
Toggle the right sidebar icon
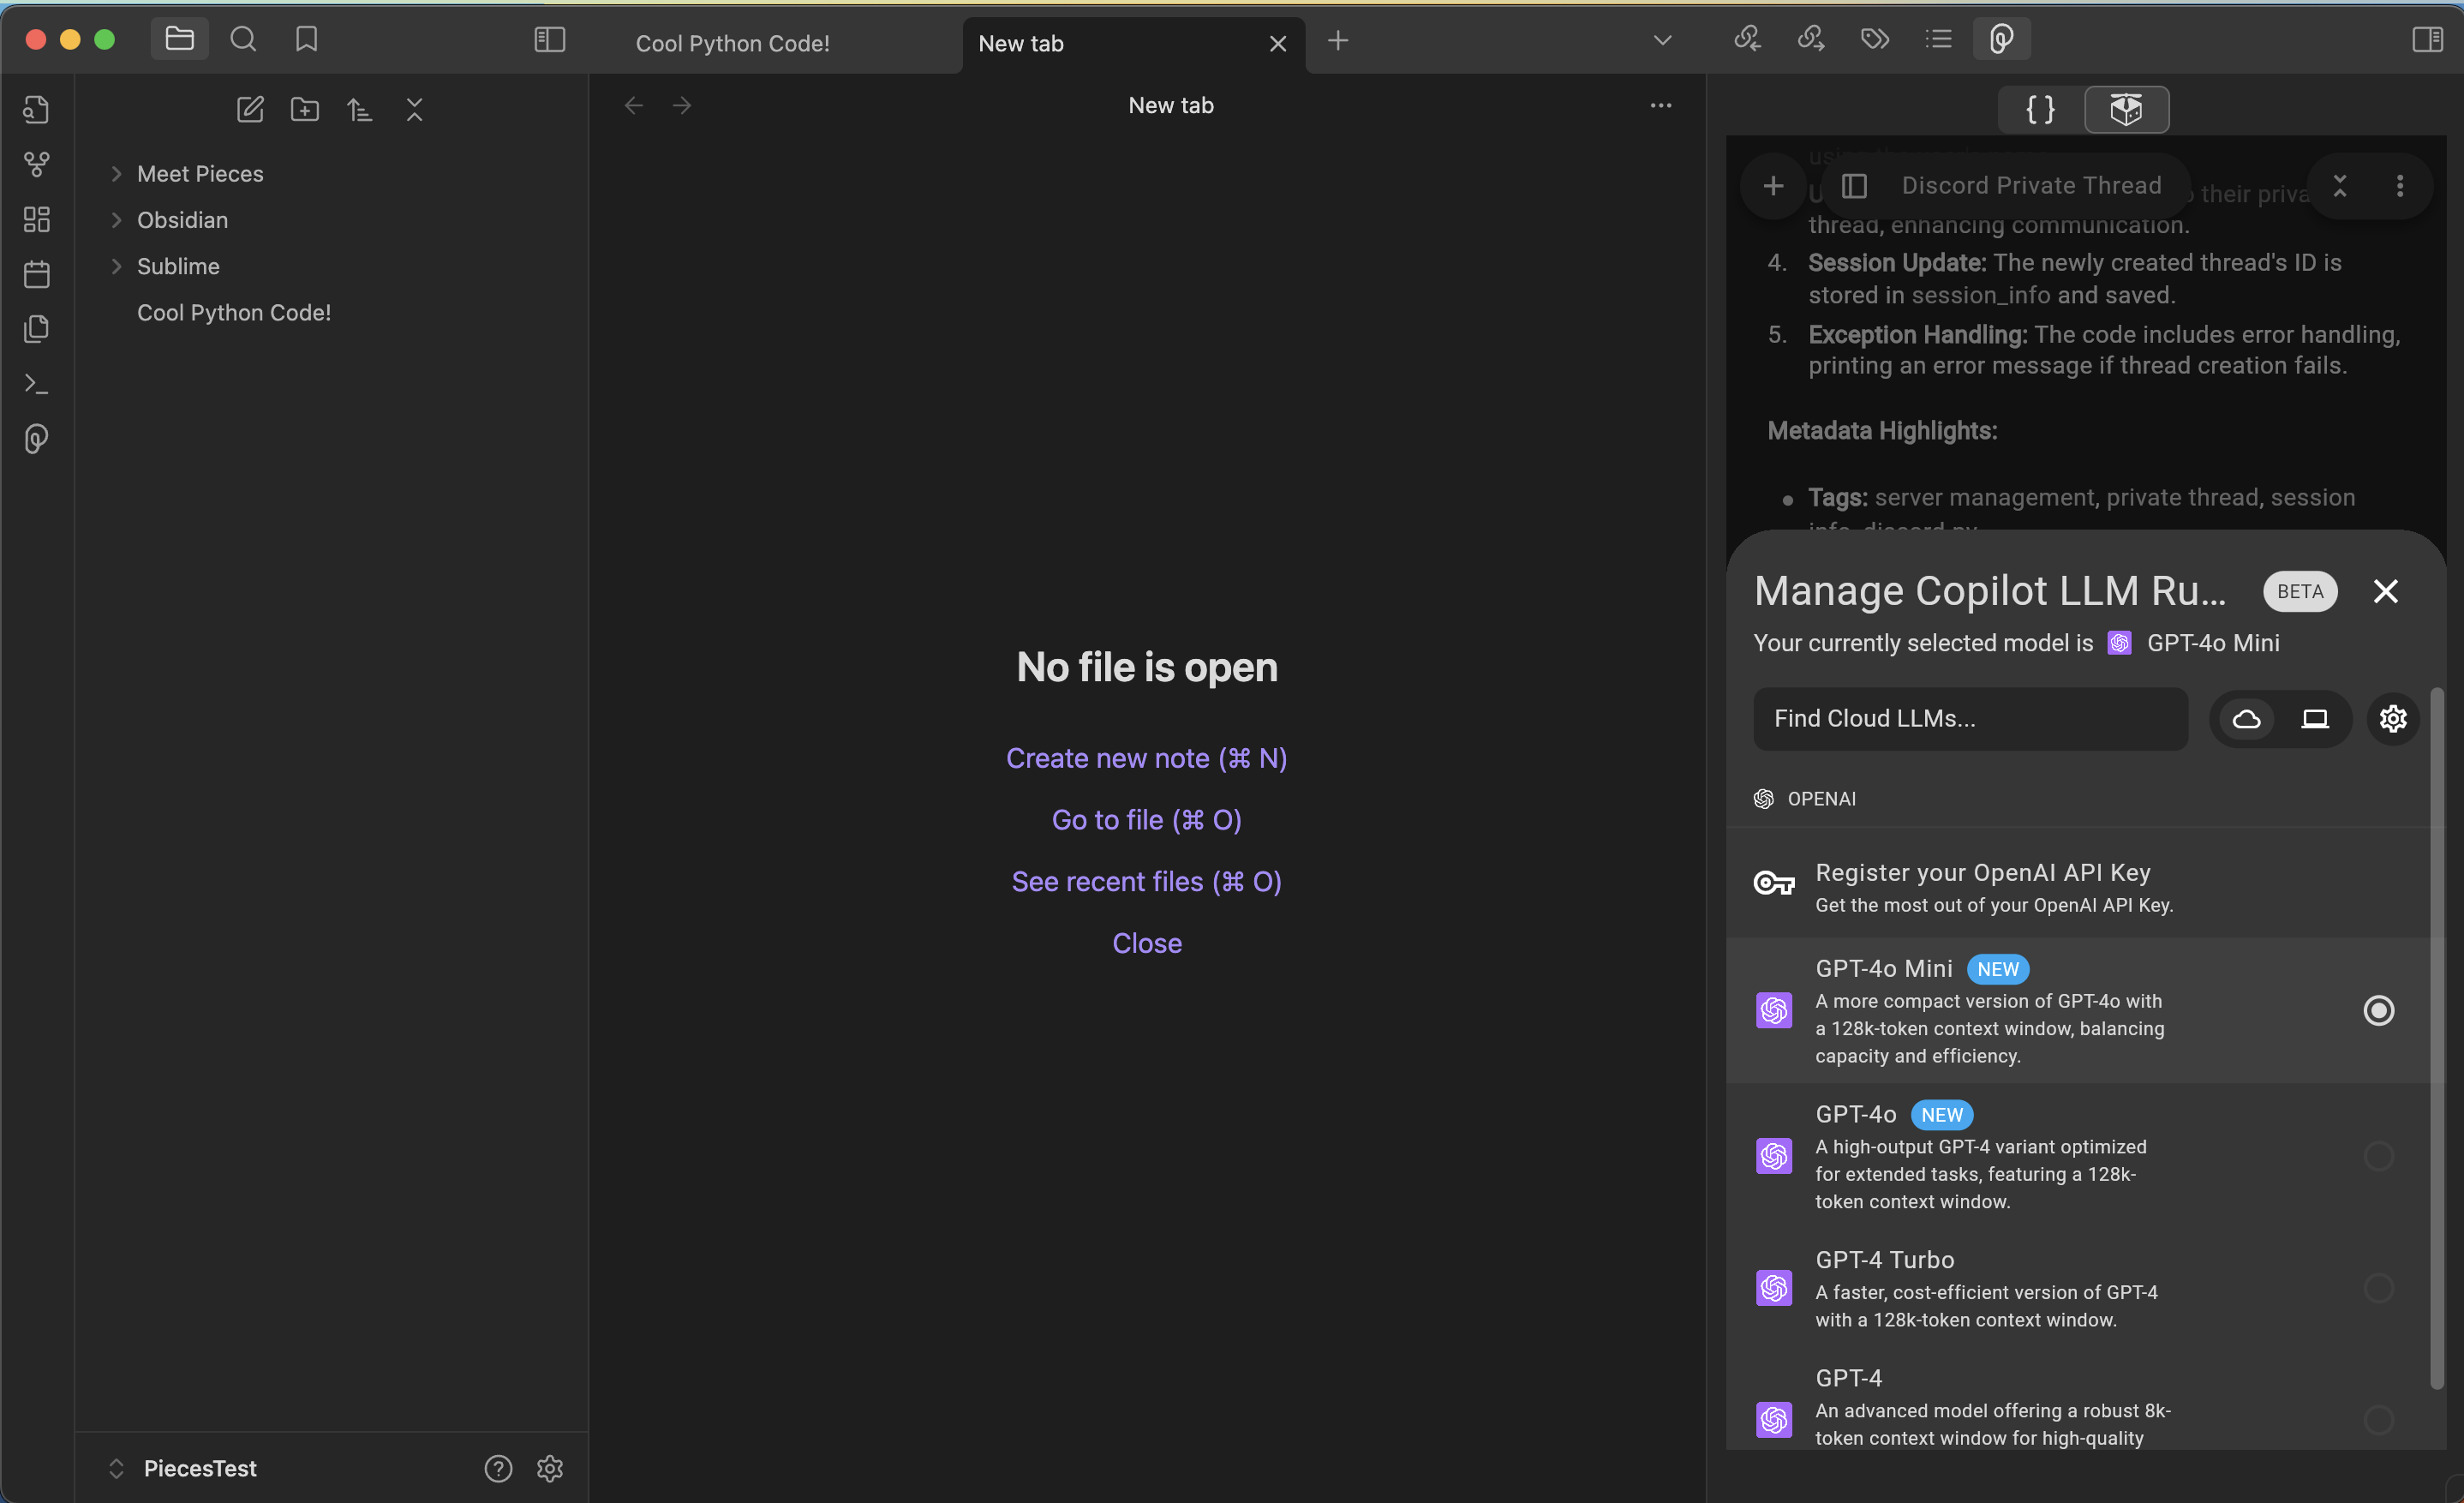(2427, 39)
